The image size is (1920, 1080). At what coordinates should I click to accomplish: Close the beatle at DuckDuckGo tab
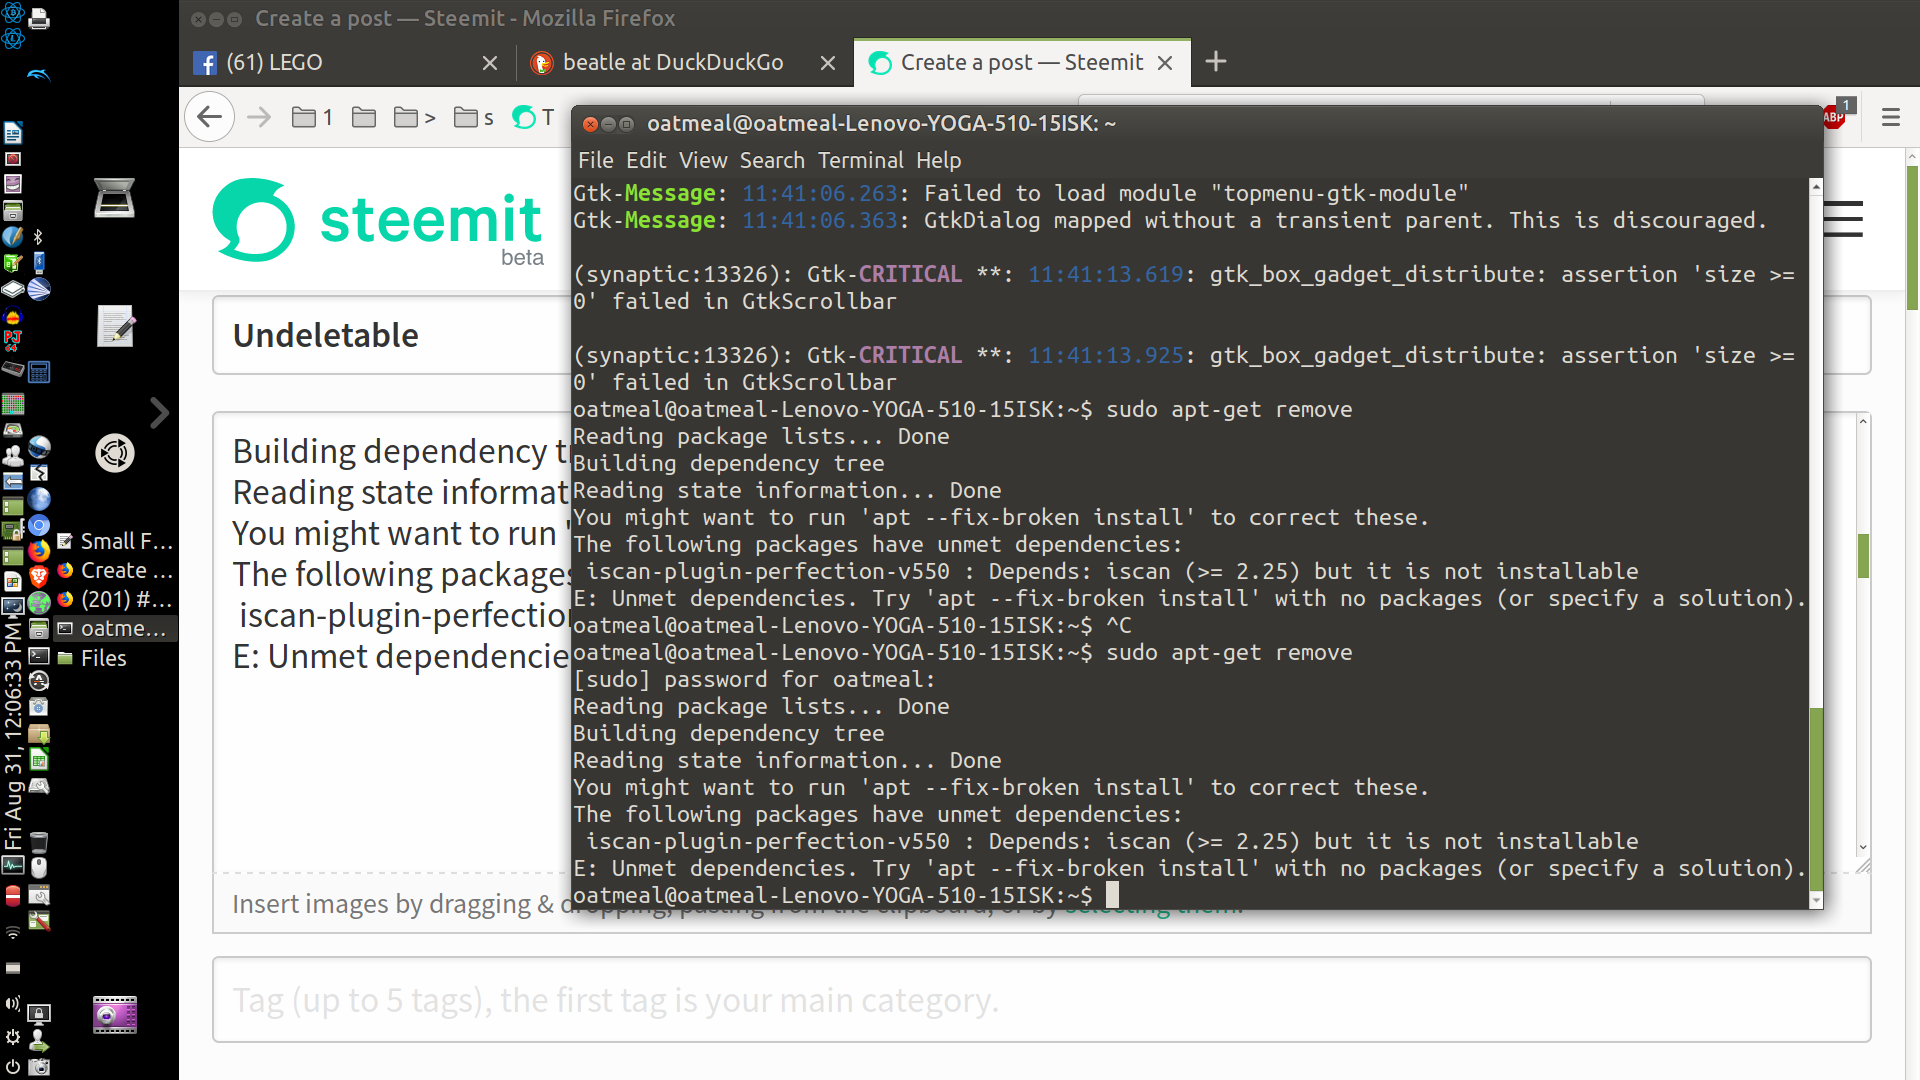[828, 63]
